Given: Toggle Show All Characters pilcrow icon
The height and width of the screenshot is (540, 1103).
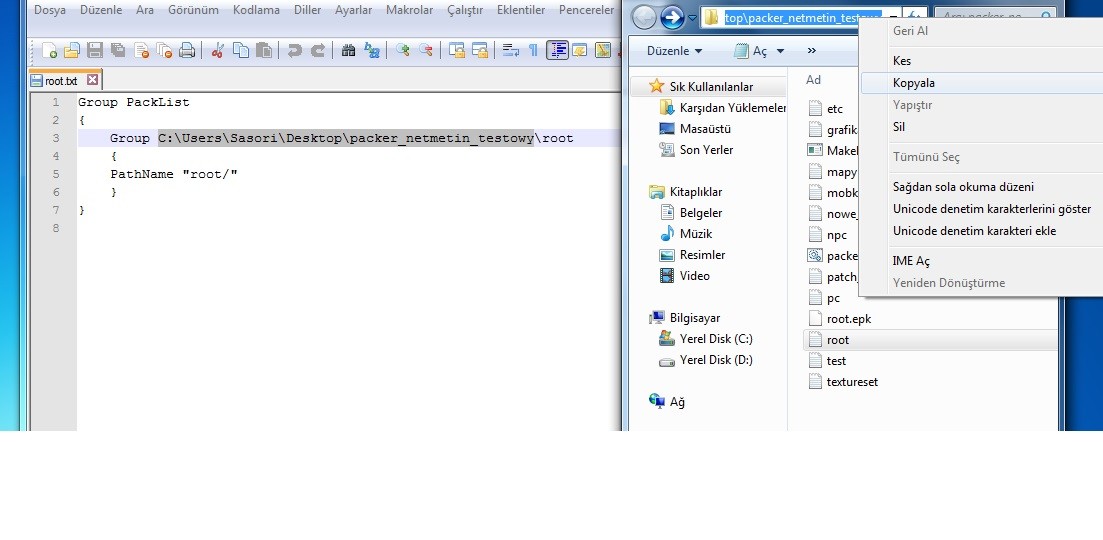Looking at the screenshot, I should click(533, 50).
